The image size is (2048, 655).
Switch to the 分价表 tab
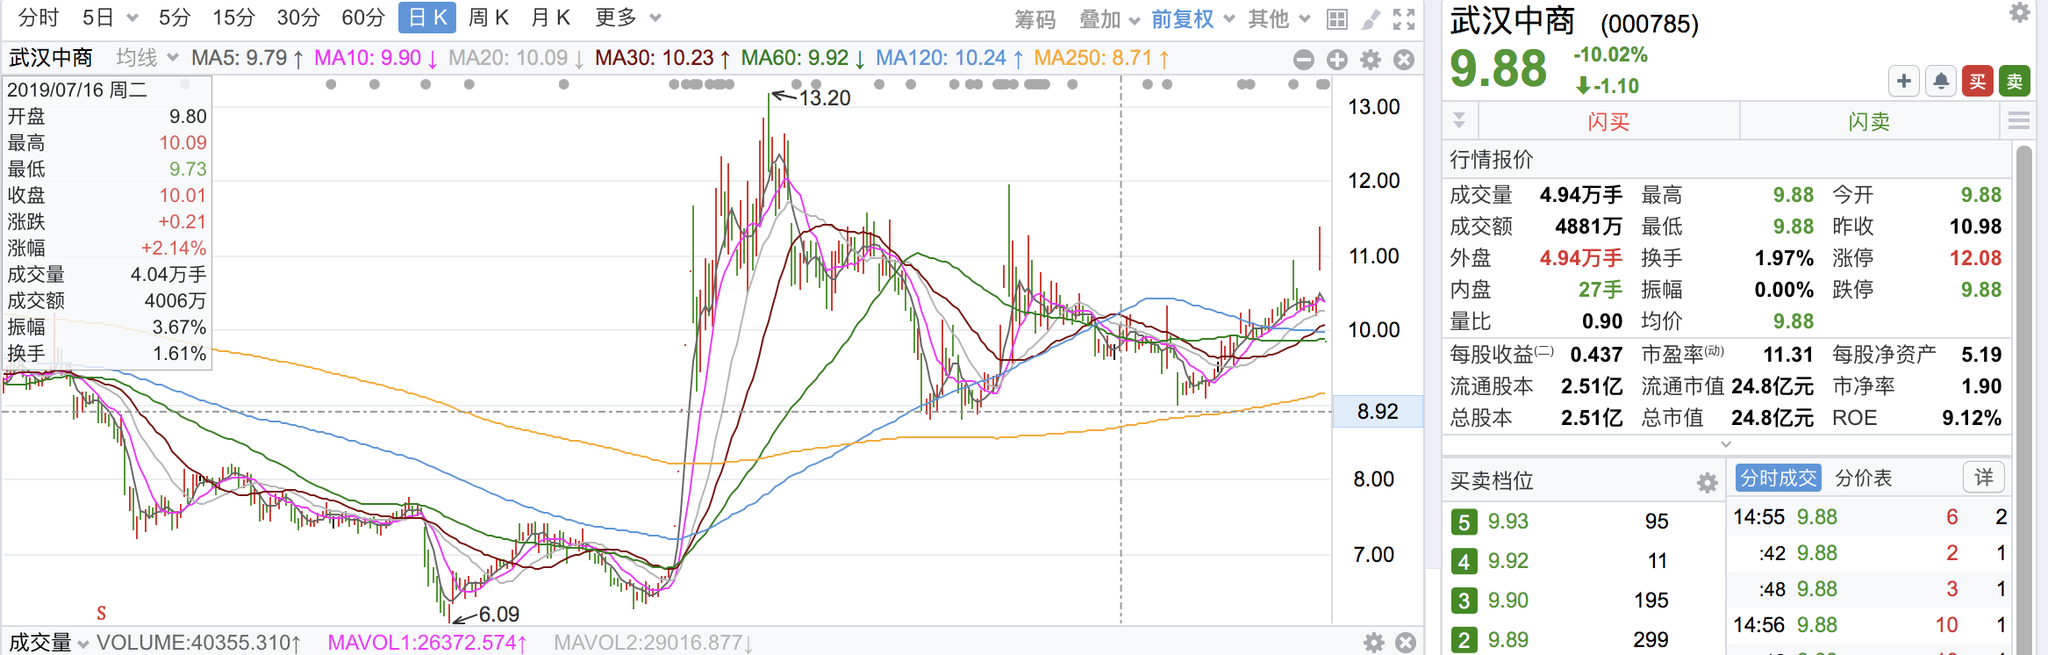(x=1864, y=478)
